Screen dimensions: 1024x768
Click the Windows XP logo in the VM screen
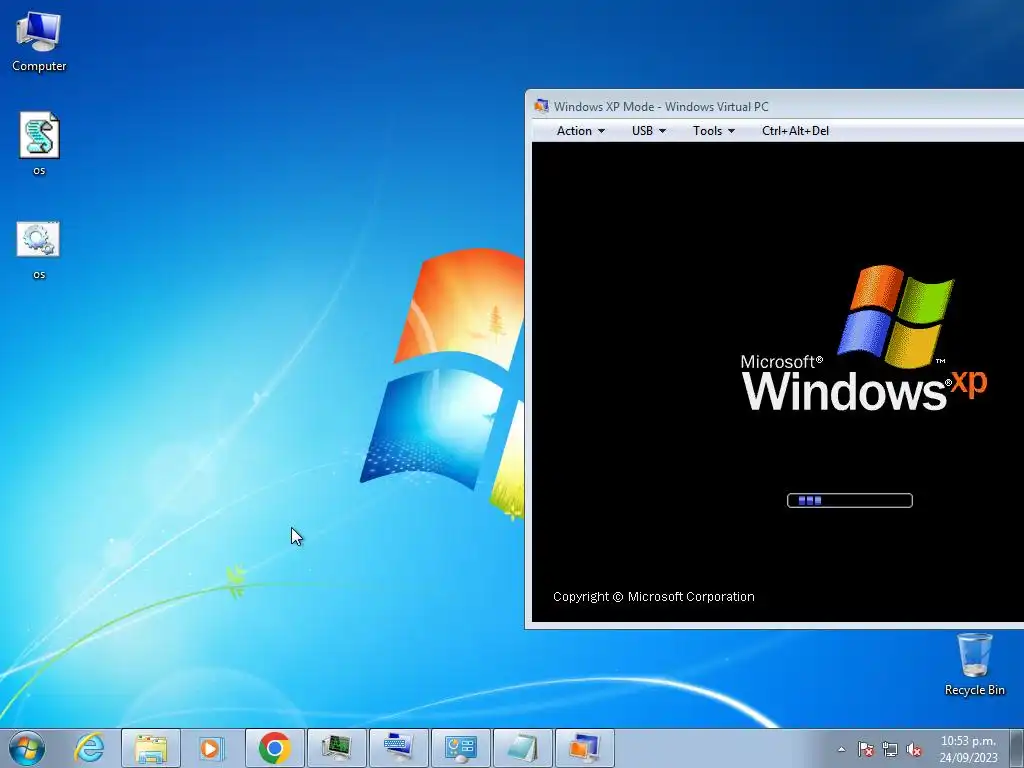coord(864,338)
